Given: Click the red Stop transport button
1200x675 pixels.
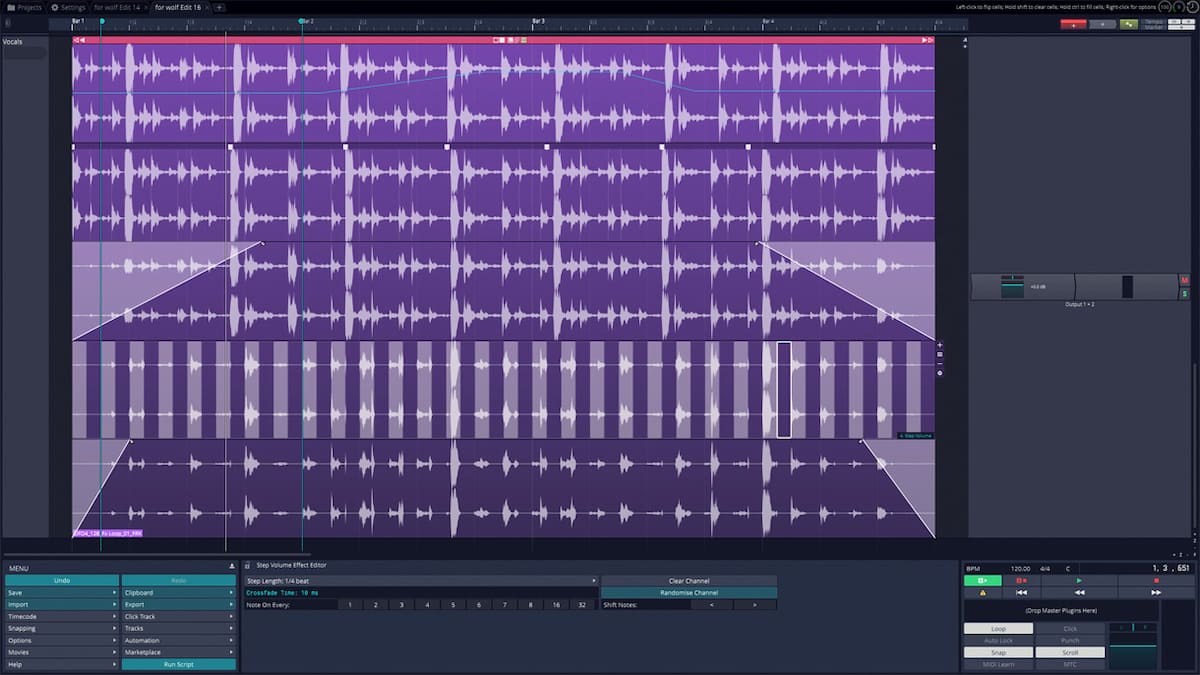Looking at the screenshot, I should click(x=1156, y=580).
